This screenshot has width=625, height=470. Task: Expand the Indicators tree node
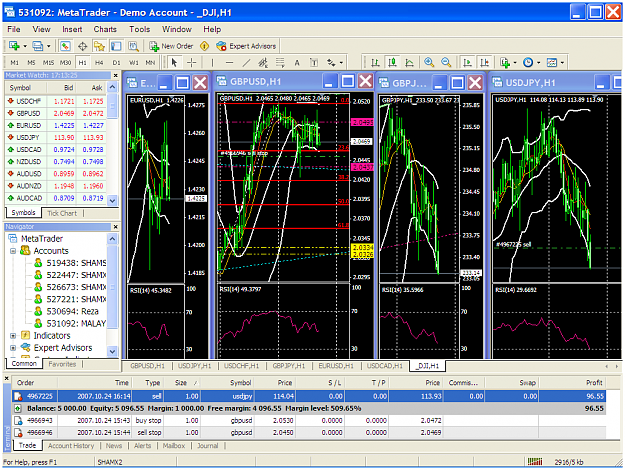point(13,336)
